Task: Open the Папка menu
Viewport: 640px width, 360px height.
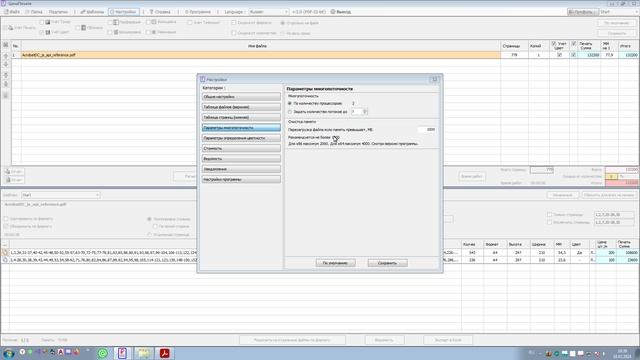Action: 34,12
